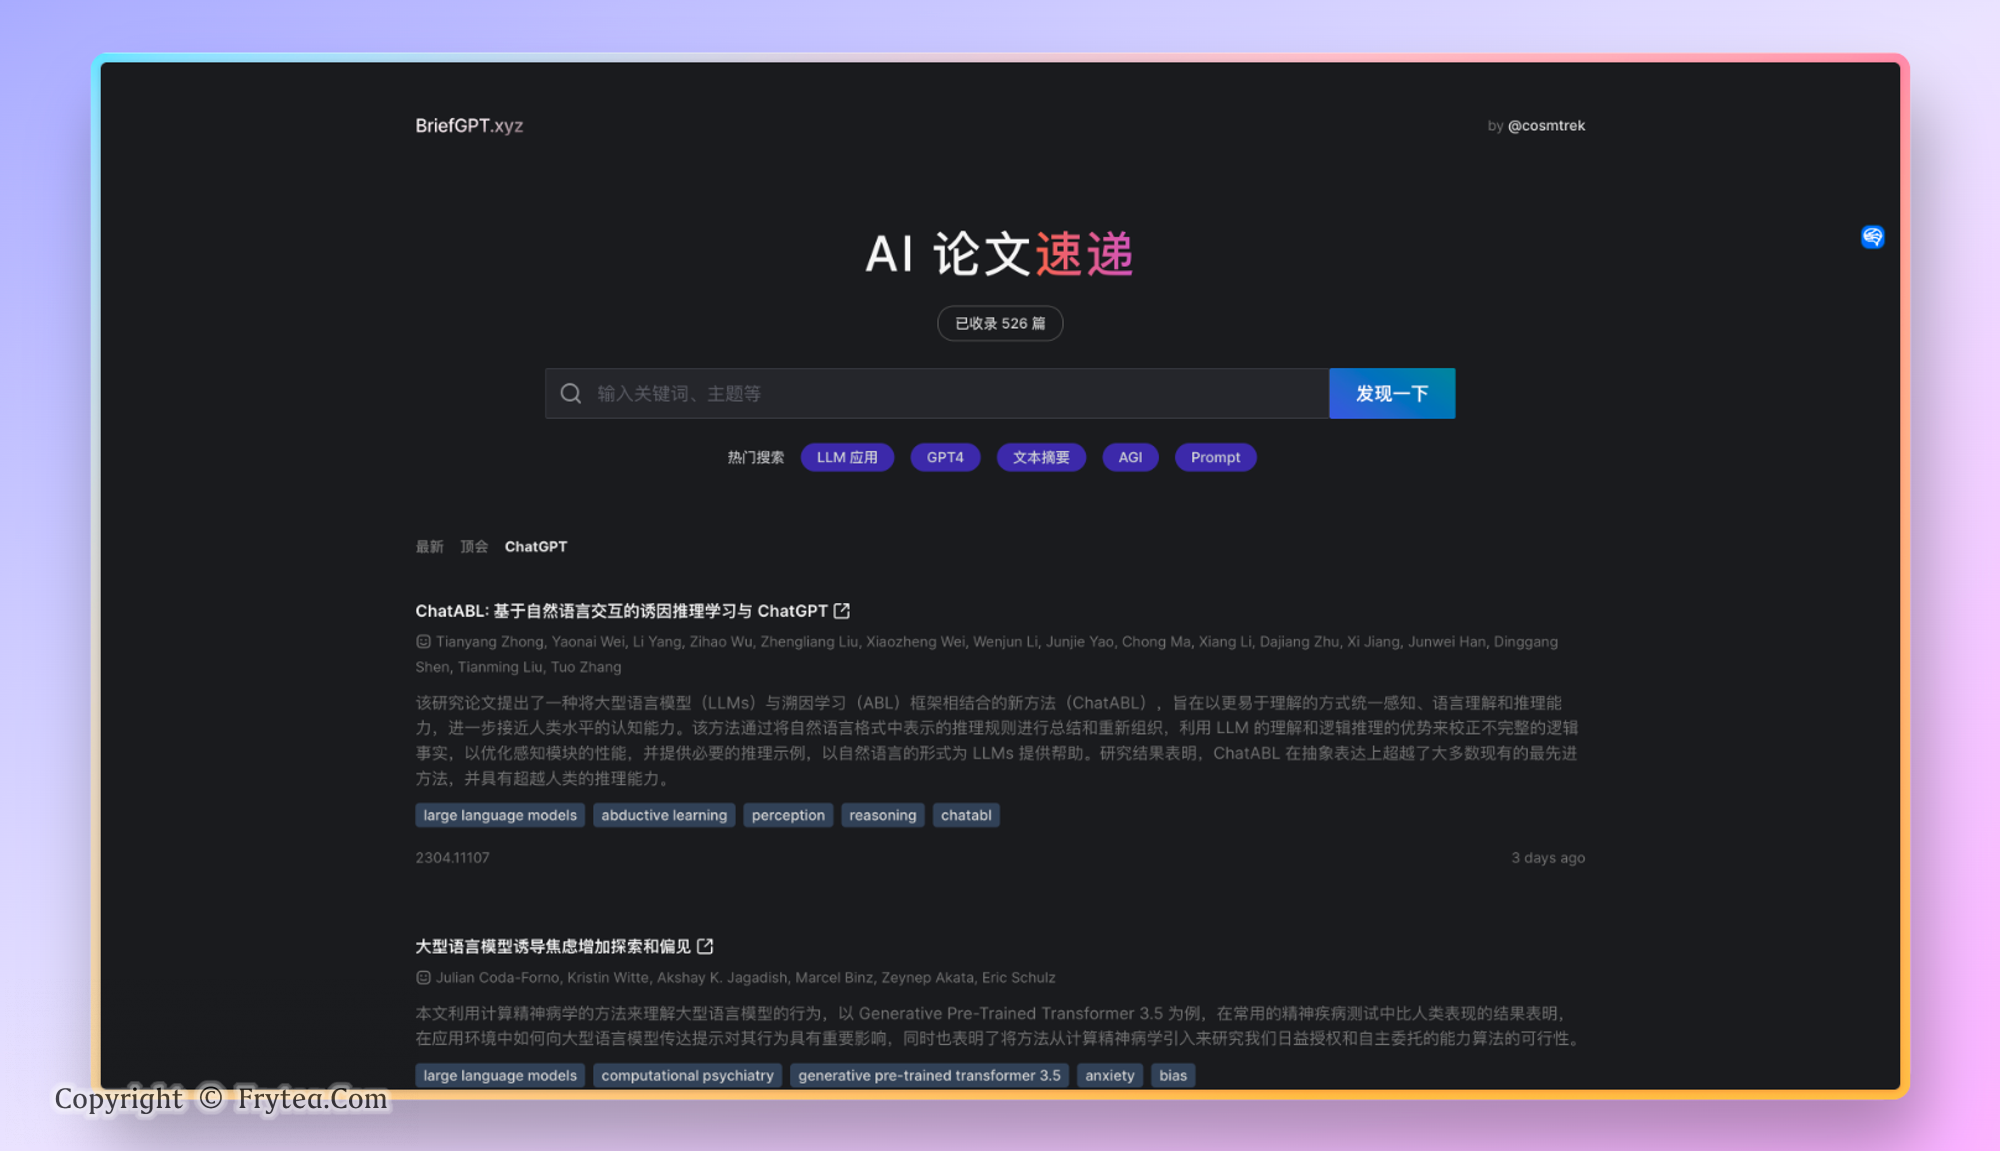Click the search magnifier icon
Image resolution: width=2000 pixels, height=1151 pixels.
click(571, 394)
